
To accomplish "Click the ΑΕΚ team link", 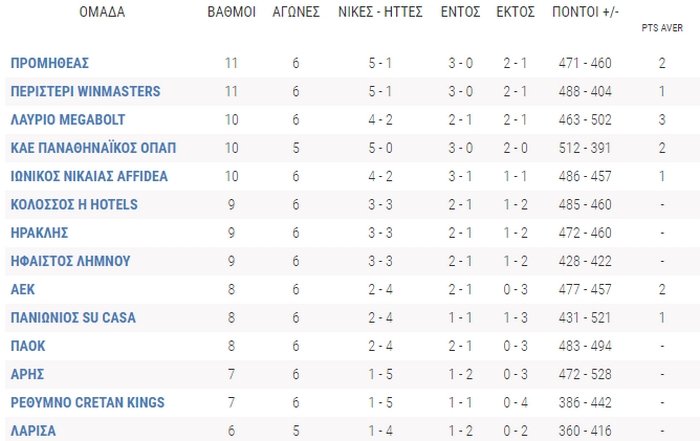I will click(23, 289).
